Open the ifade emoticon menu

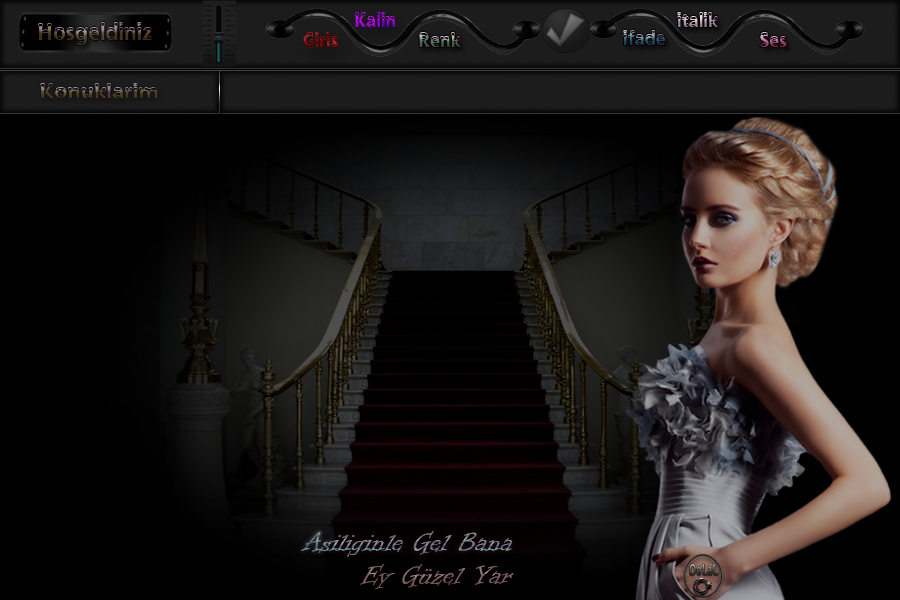pyautogui.click(x=644, y=39)
